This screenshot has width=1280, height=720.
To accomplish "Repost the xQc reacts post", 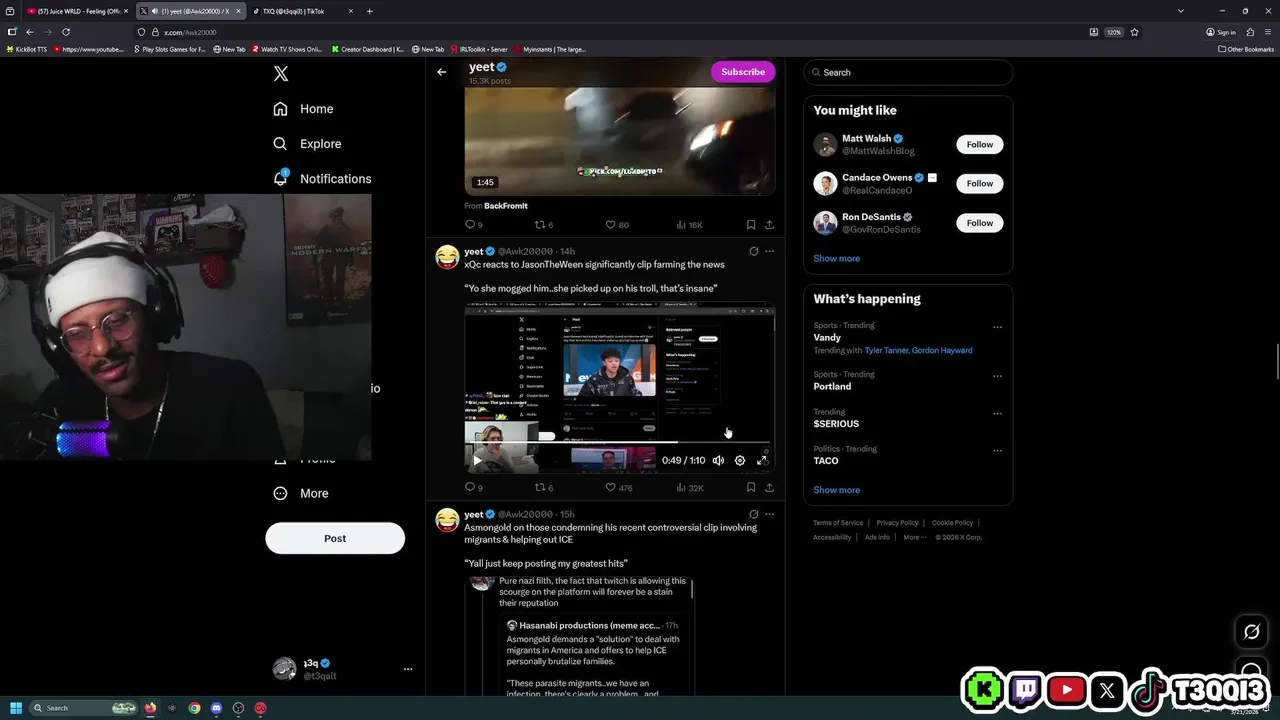I will click(x=544, y=488).
